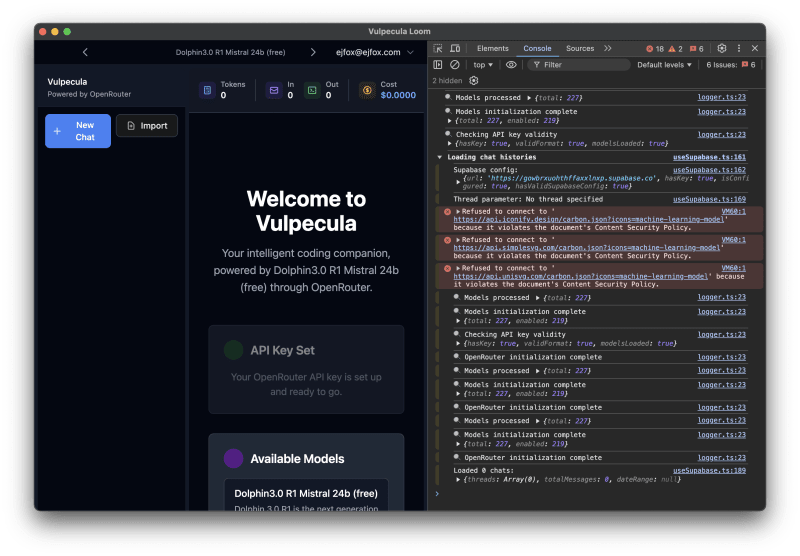Click the Import button
The image size is (800, 556).
(147, 125)
